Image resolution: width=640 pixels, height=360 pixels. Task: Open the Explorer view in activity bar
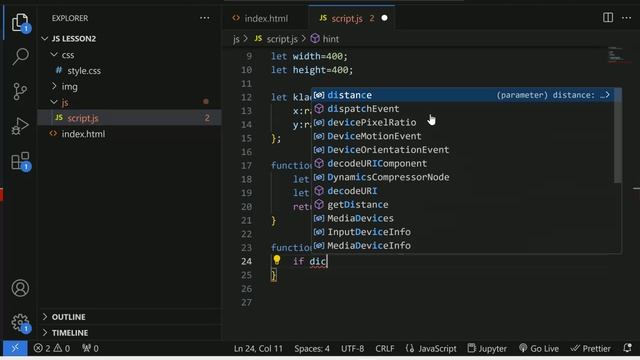(20, 22)
